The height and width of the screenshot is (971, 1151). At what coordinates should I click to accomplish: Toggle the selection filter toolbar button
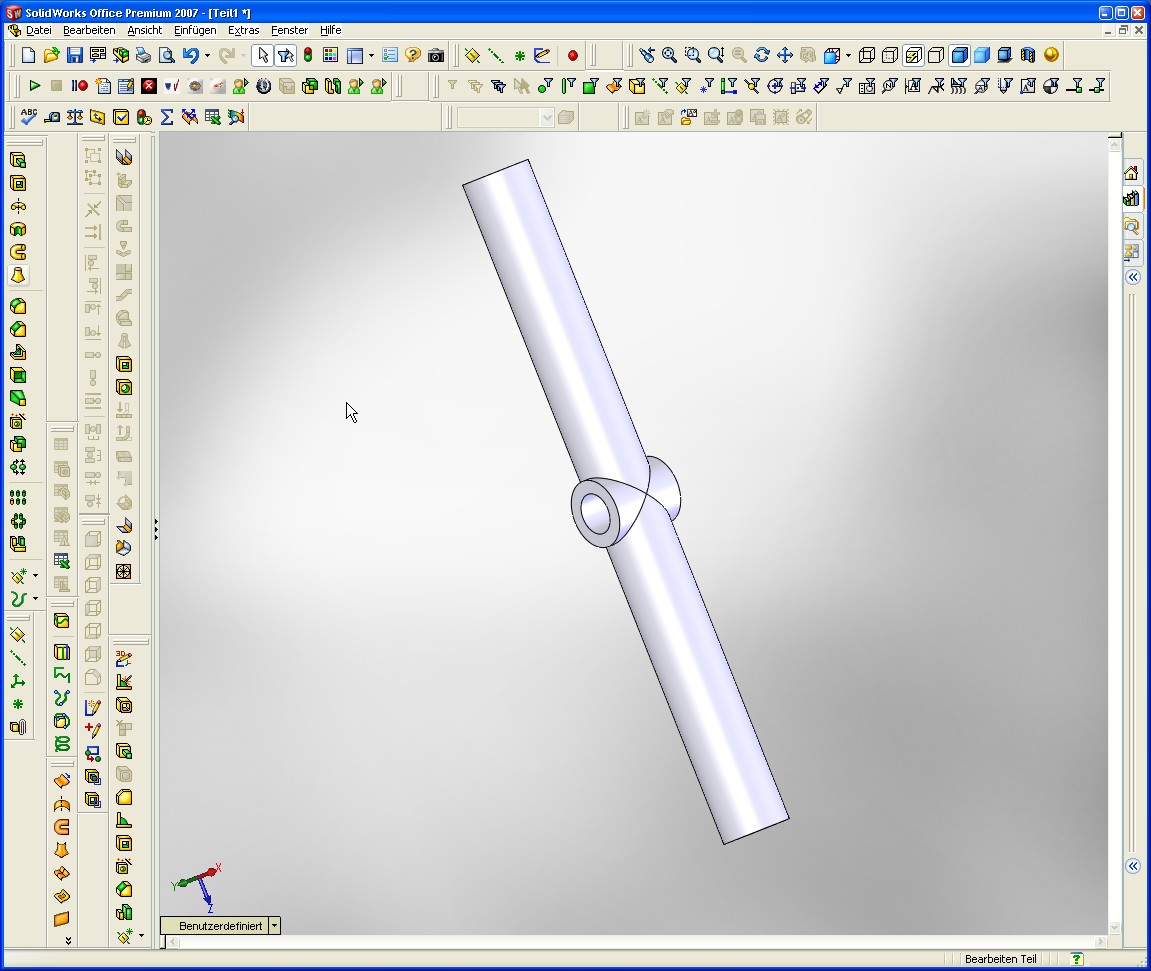point(286,55)
